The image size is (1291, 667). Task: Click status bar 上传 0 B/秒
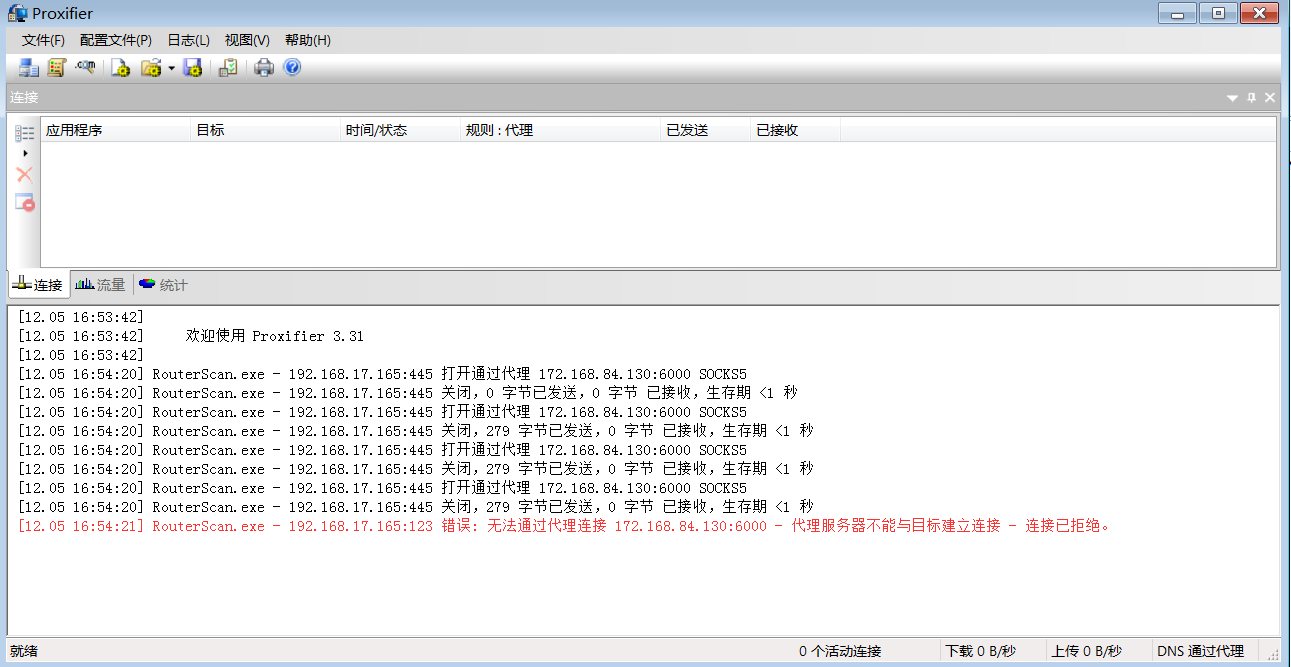tap(1086, 651)
